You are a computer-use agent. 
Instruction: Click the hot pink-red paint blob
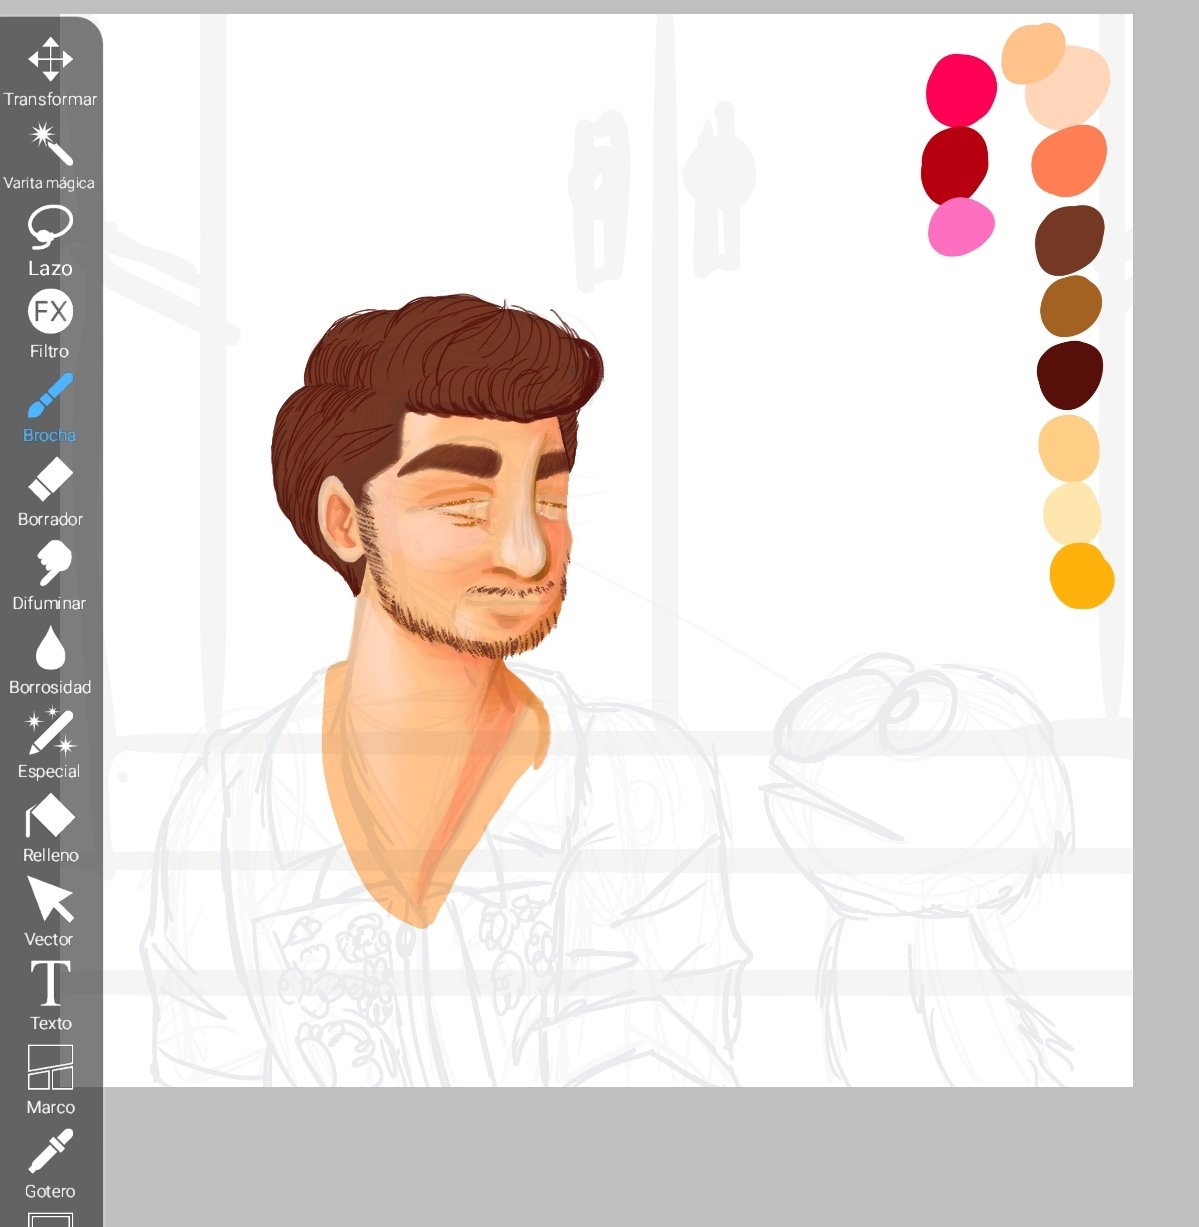[x=961, y=90]
